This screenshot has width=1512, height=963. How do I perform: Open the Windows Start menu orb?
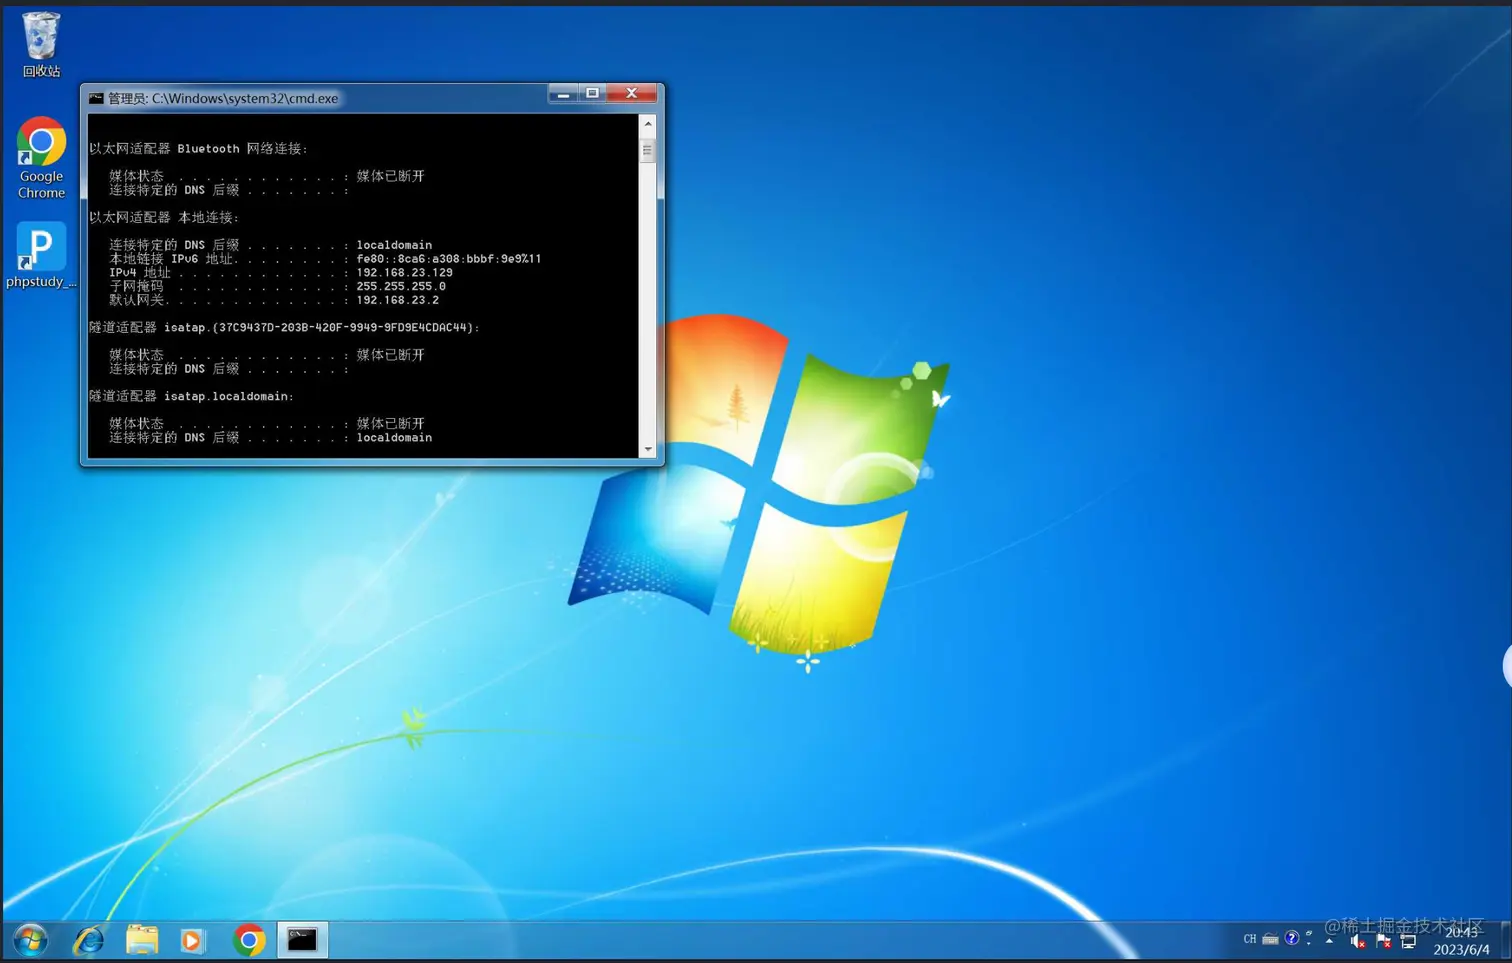(x=31, y=940)
